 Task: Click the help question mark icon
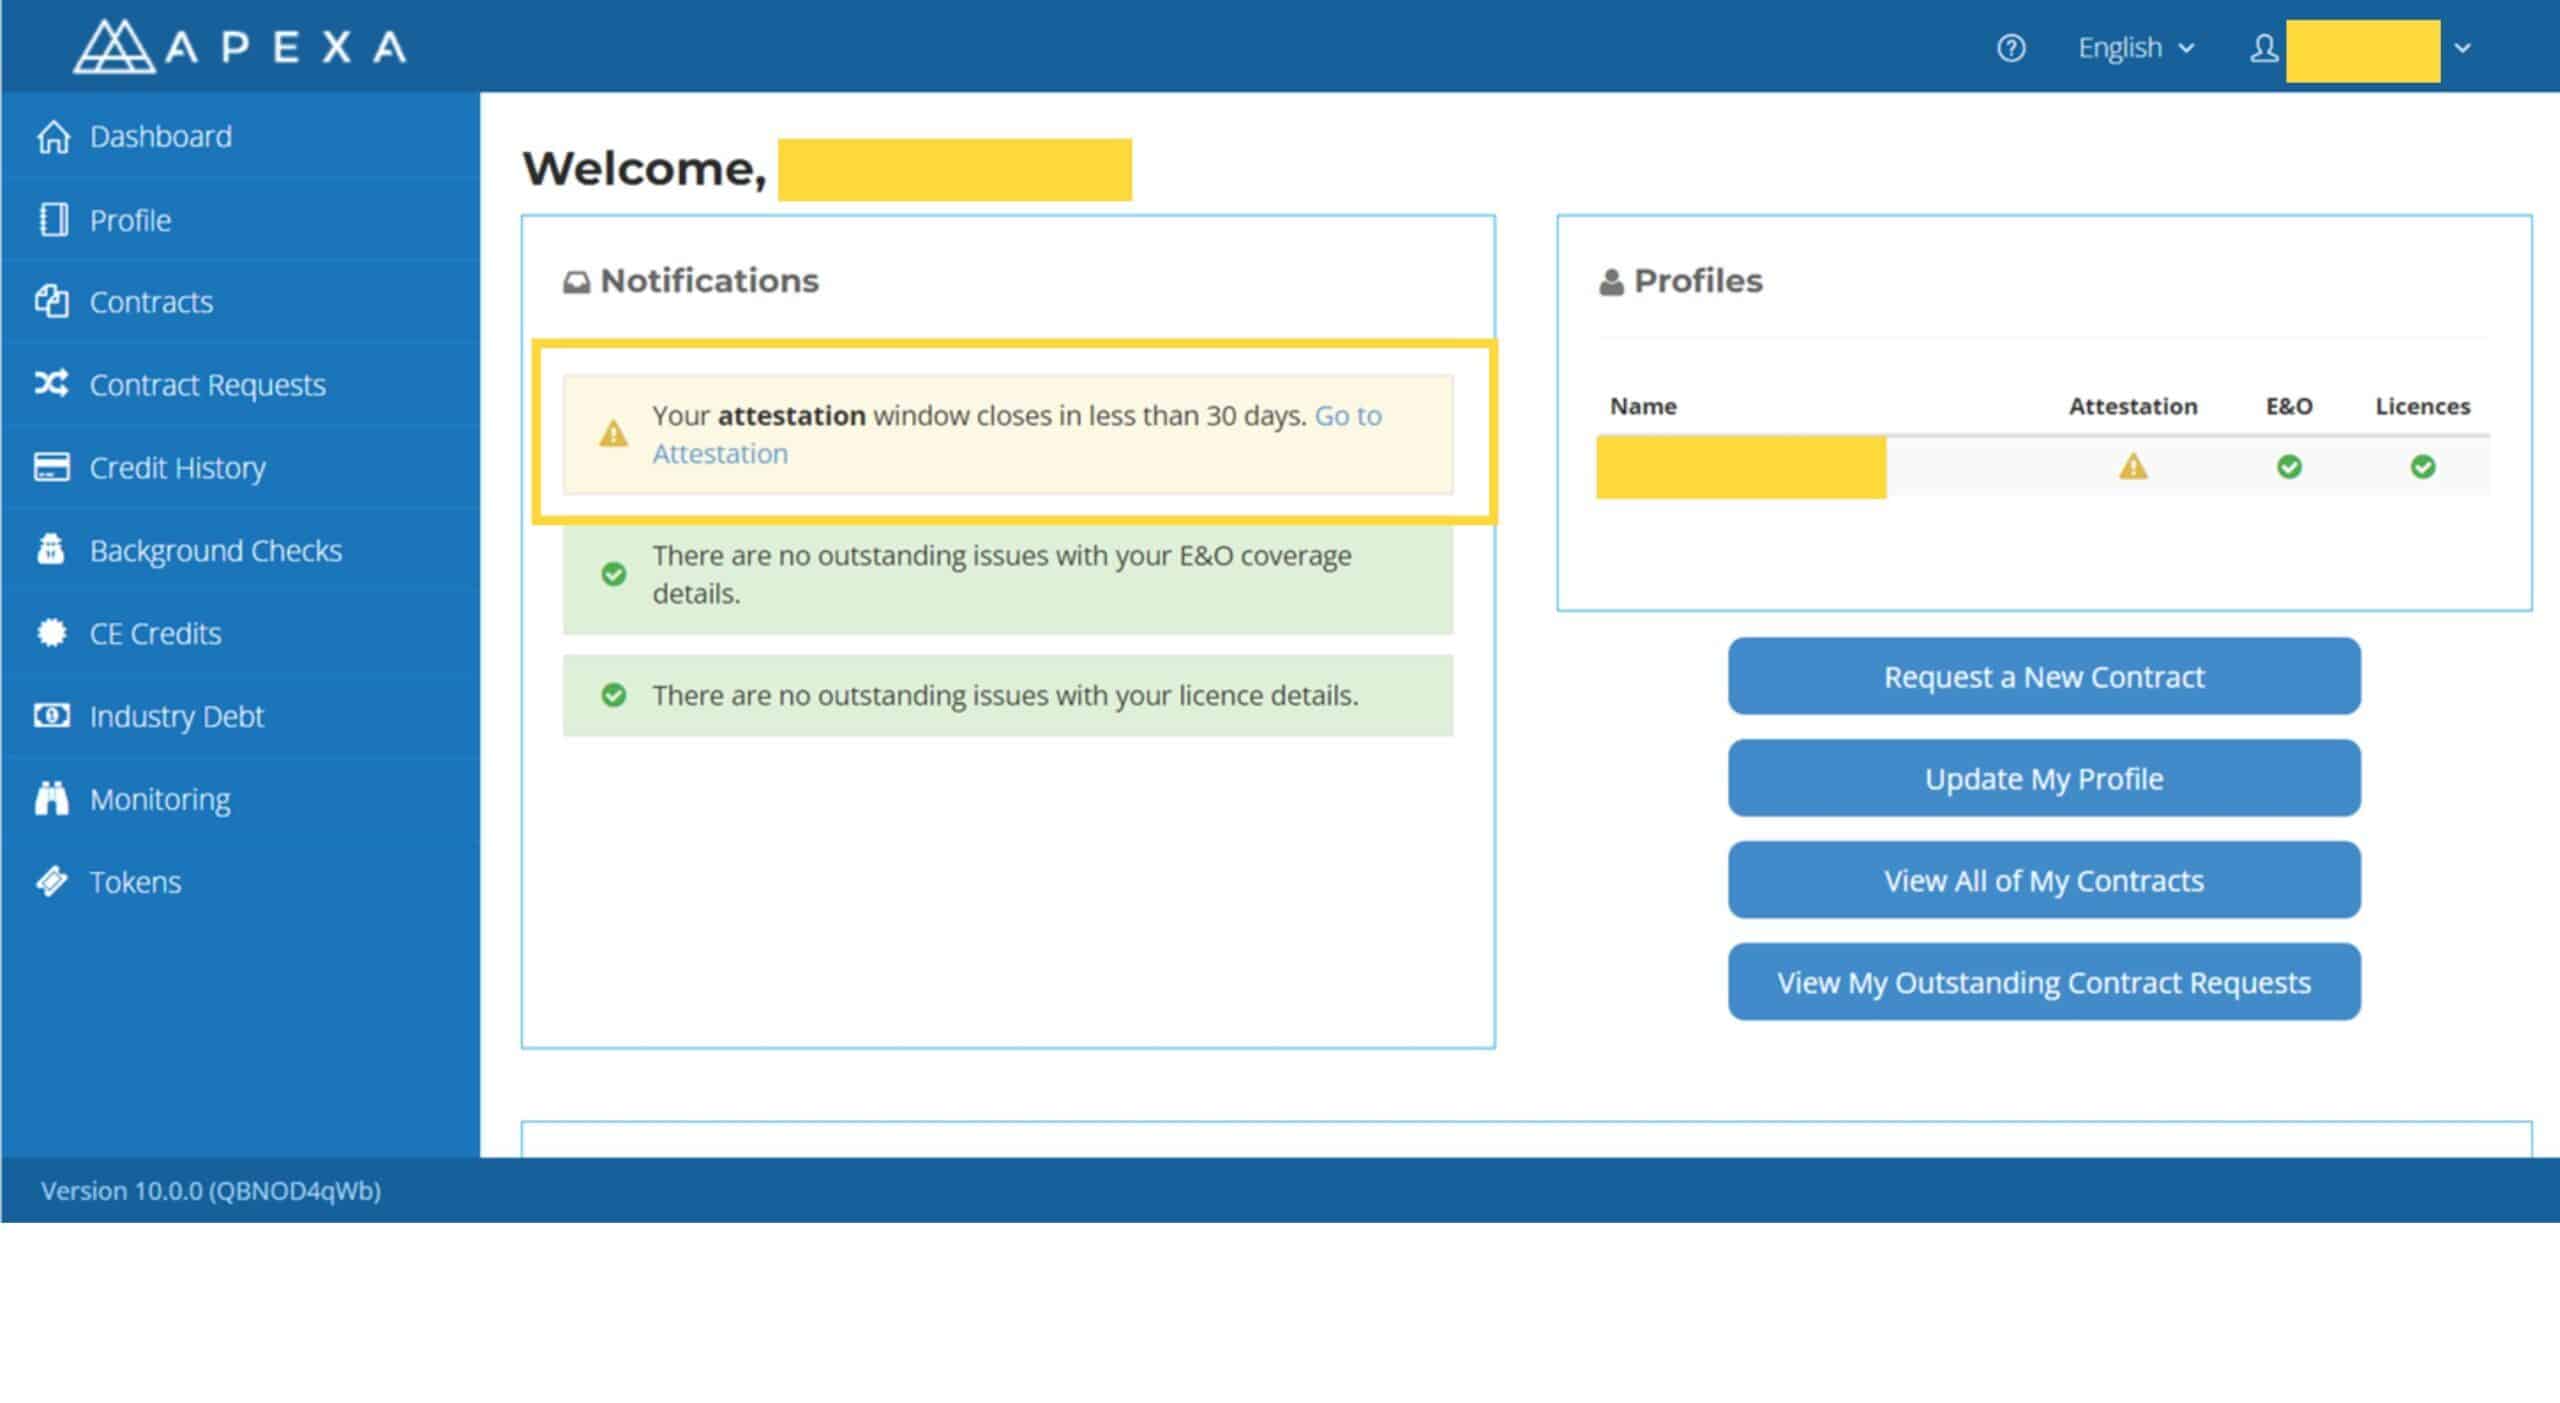pos(2010,48)
